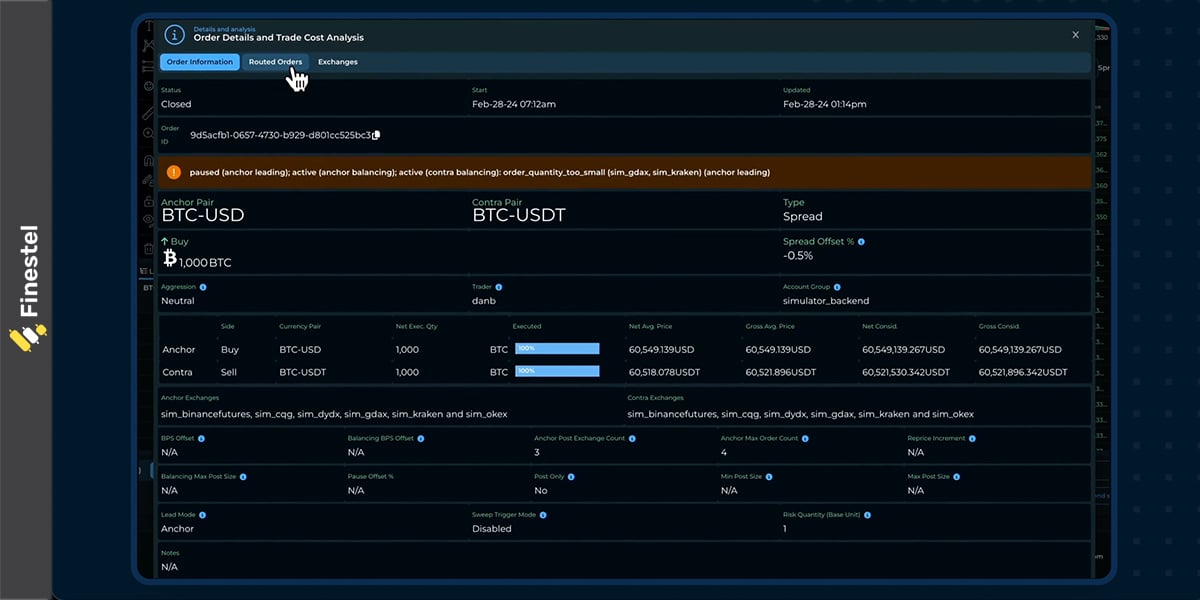The width and height of the screenshot is (1200, 600).
Task: Switch to the Routed Orders tab
Action: (275, 62)
